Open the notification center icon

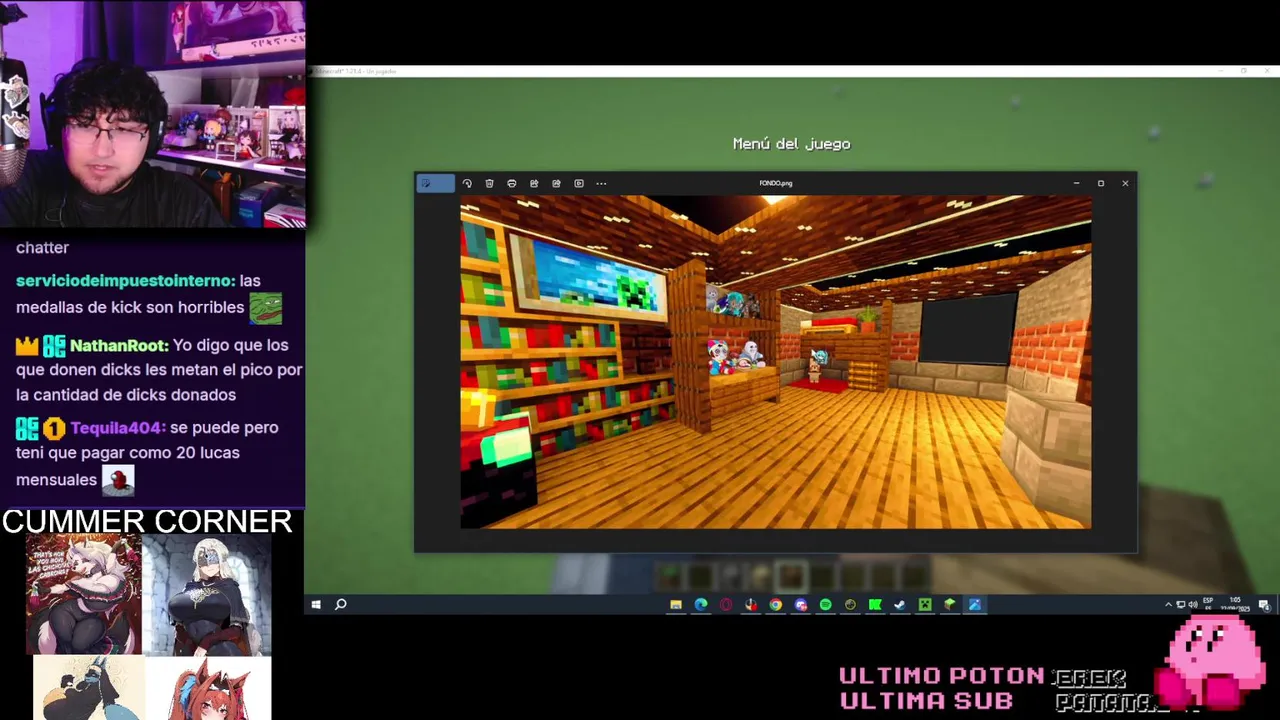click(x=1264, y=604)
